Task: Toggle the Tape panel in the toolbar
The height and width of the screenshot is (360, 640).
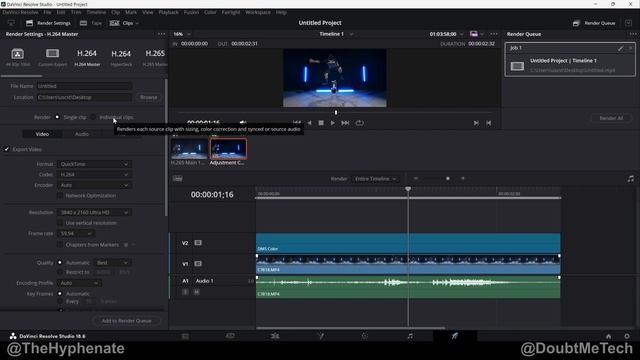Action: tap(91, 23)
